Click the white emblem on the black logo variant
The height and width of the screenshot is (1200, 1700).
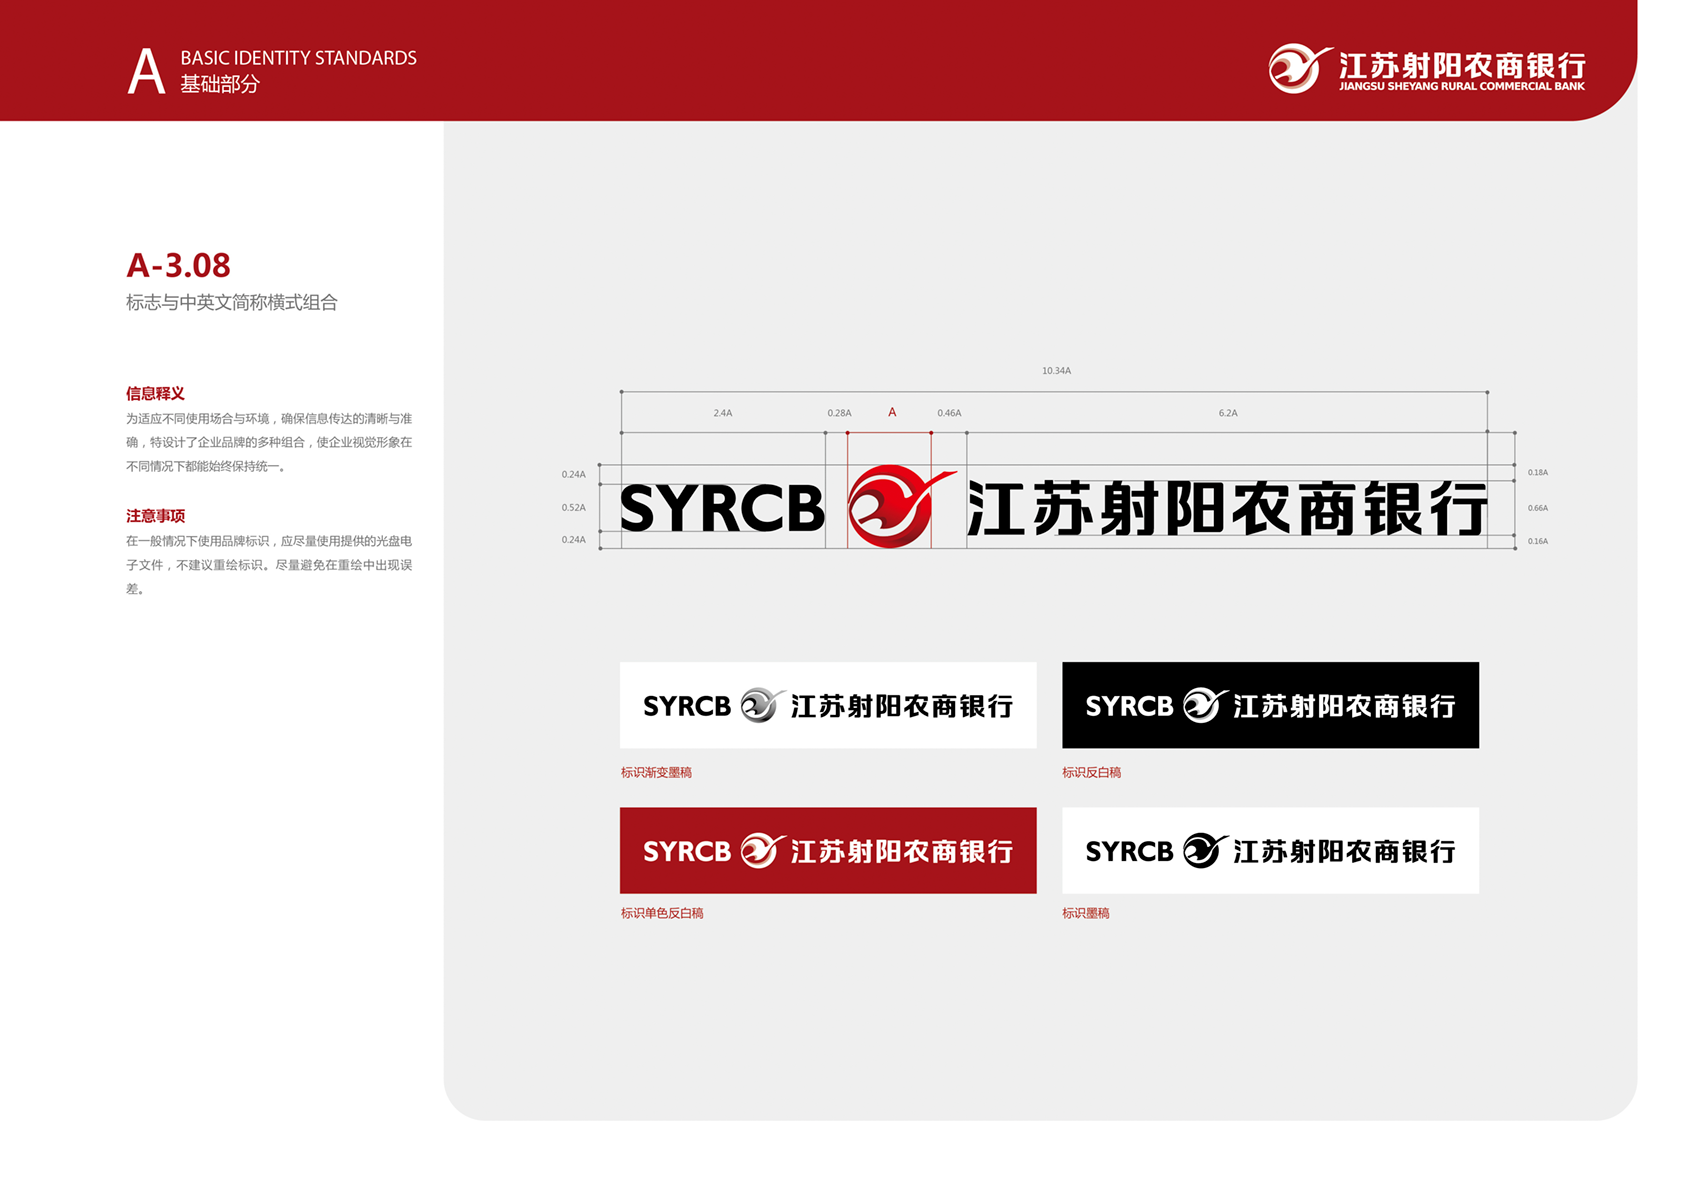pyautogui.click(x=1203, y=705)
